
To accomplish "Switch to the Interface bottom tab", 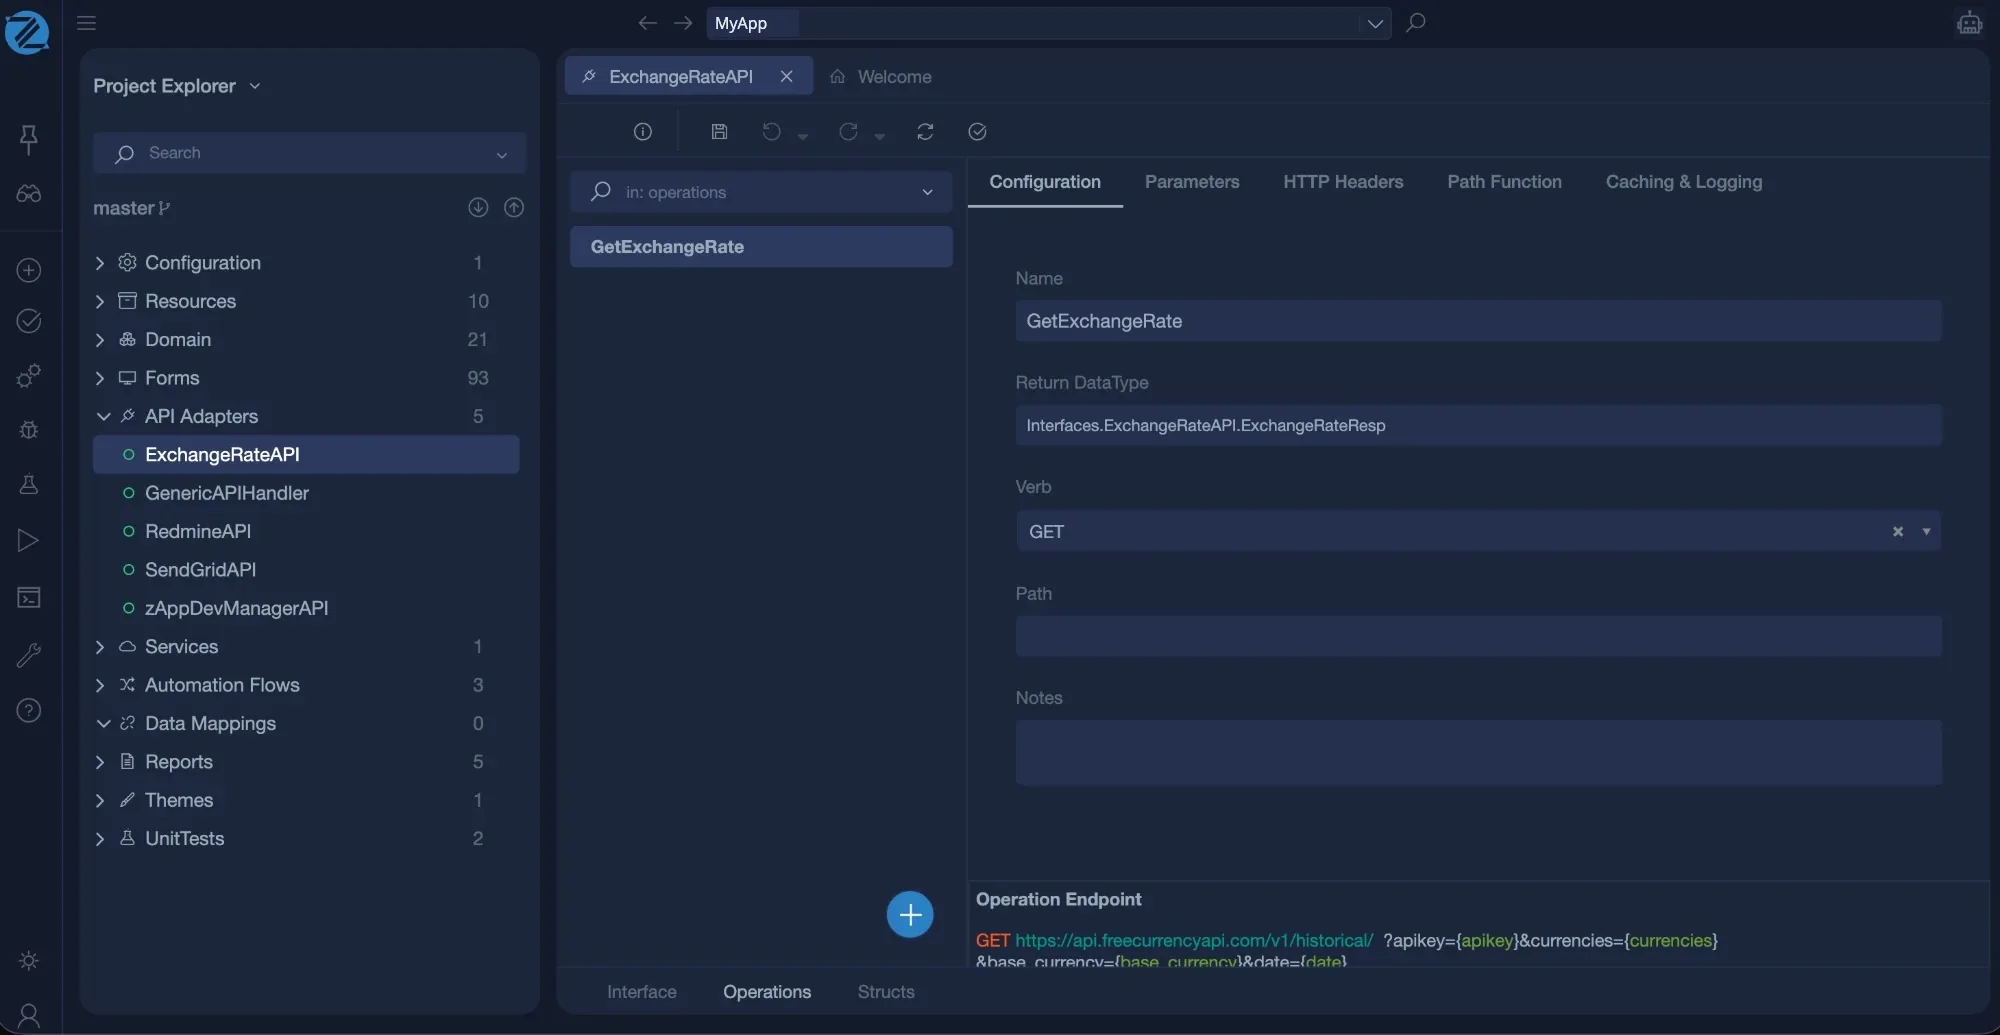I will click(642, 992).
